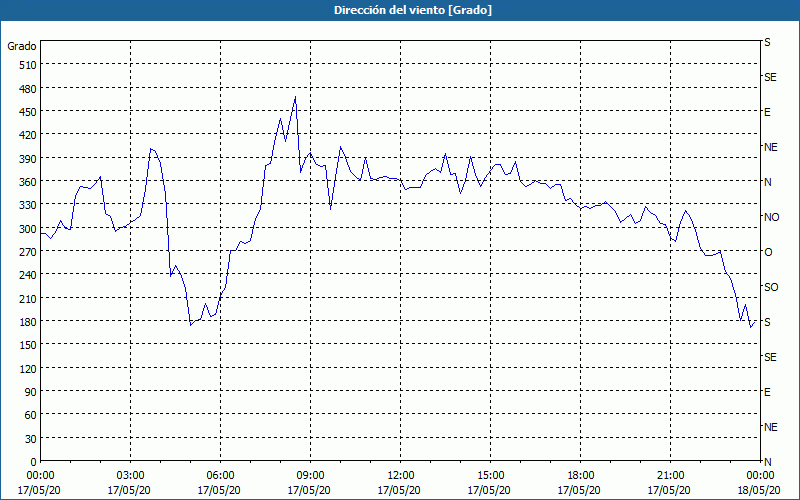Screen dimensions: 800x500
Task: Select the 240 value on the left axis
Action: tap(29, 275)
